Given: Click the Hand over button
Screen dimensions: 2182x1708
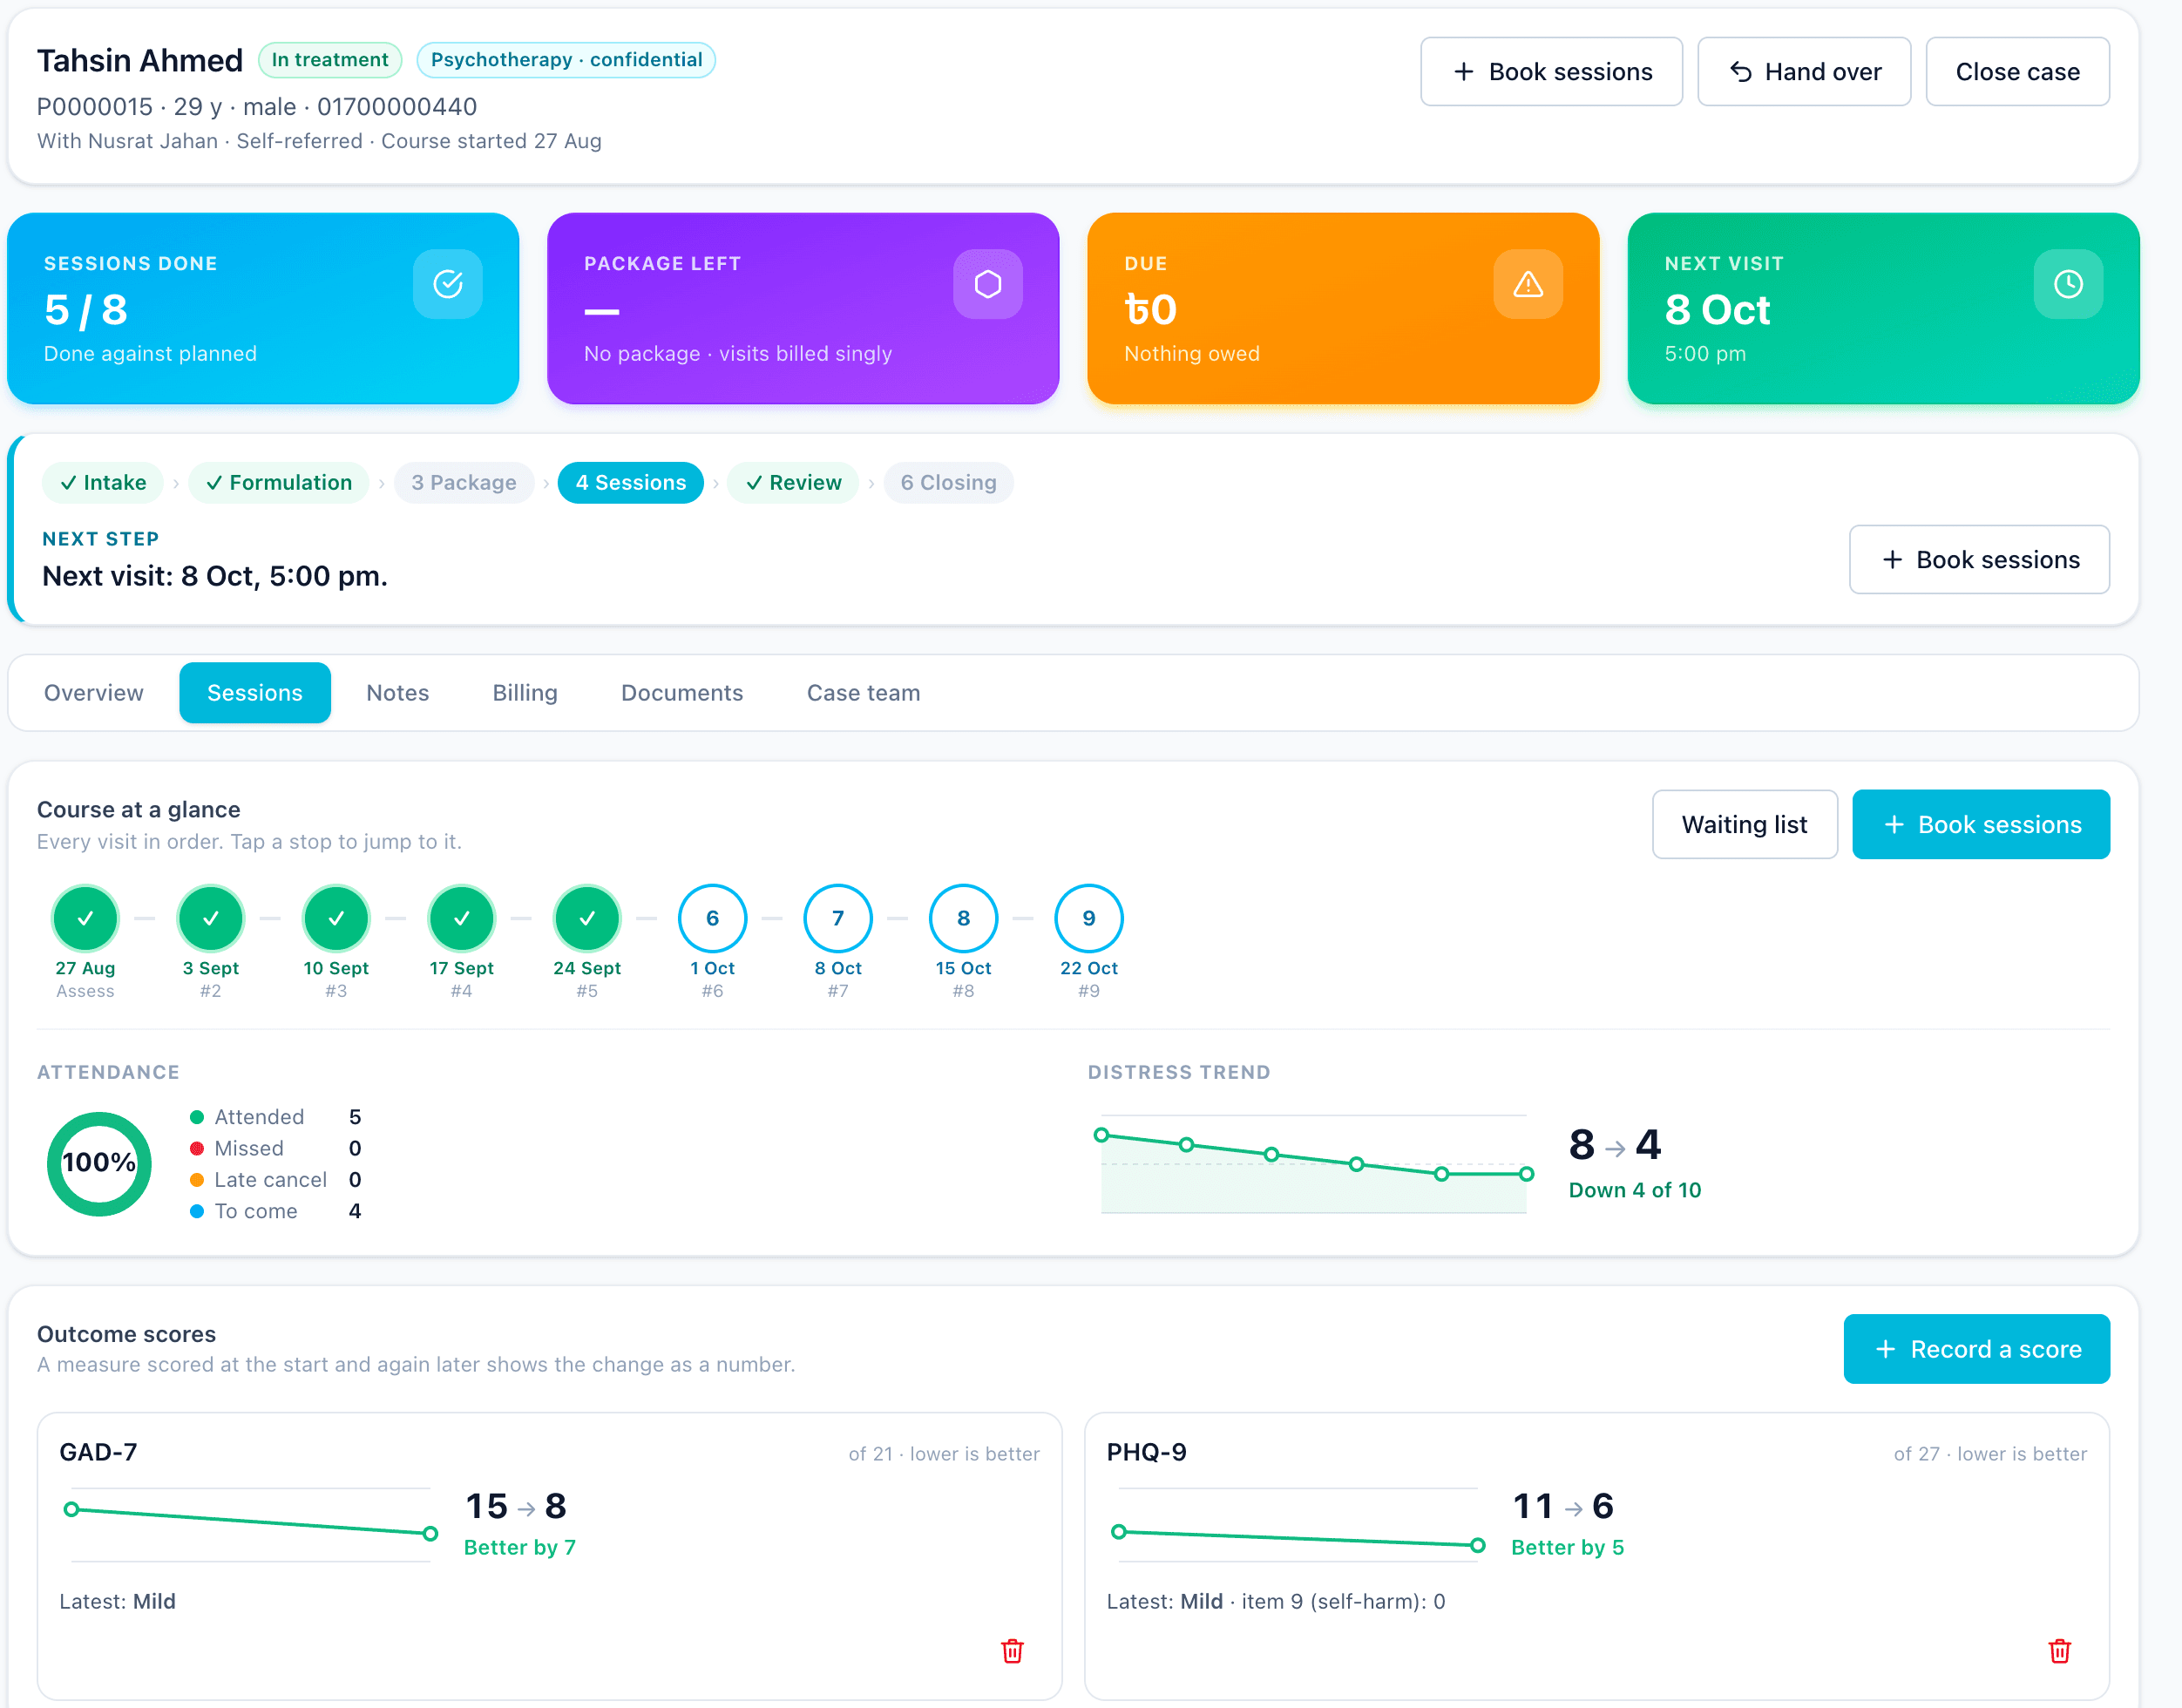Looking at the screenshot, I should point(1804,71).
